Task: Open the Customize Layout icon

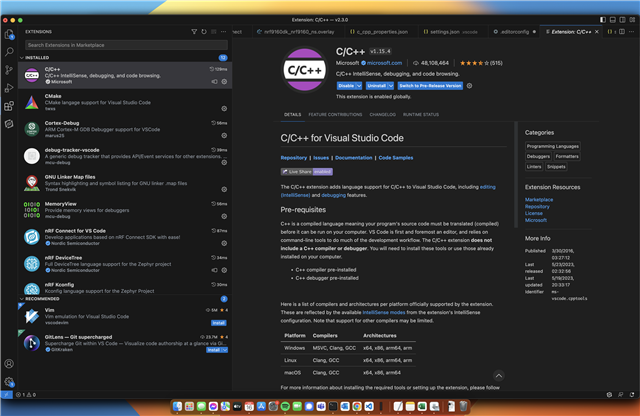Action: click(x=632, y=20)
